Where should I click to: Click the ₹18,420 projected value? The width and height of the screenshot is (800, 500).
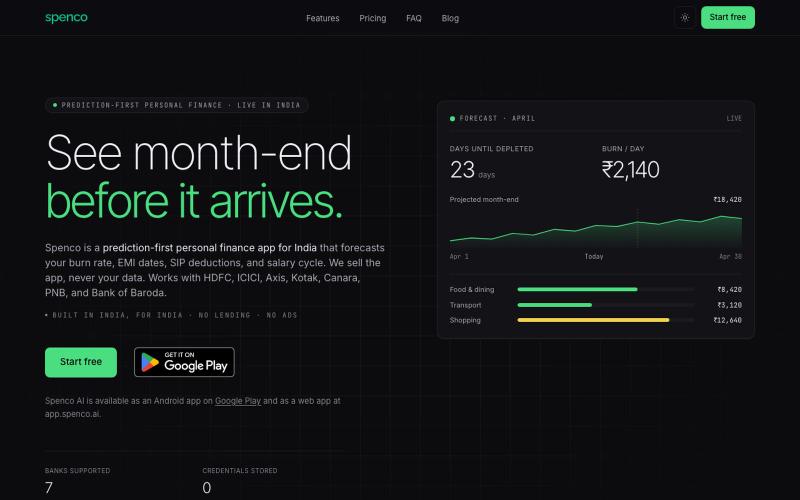click(727, 199)
